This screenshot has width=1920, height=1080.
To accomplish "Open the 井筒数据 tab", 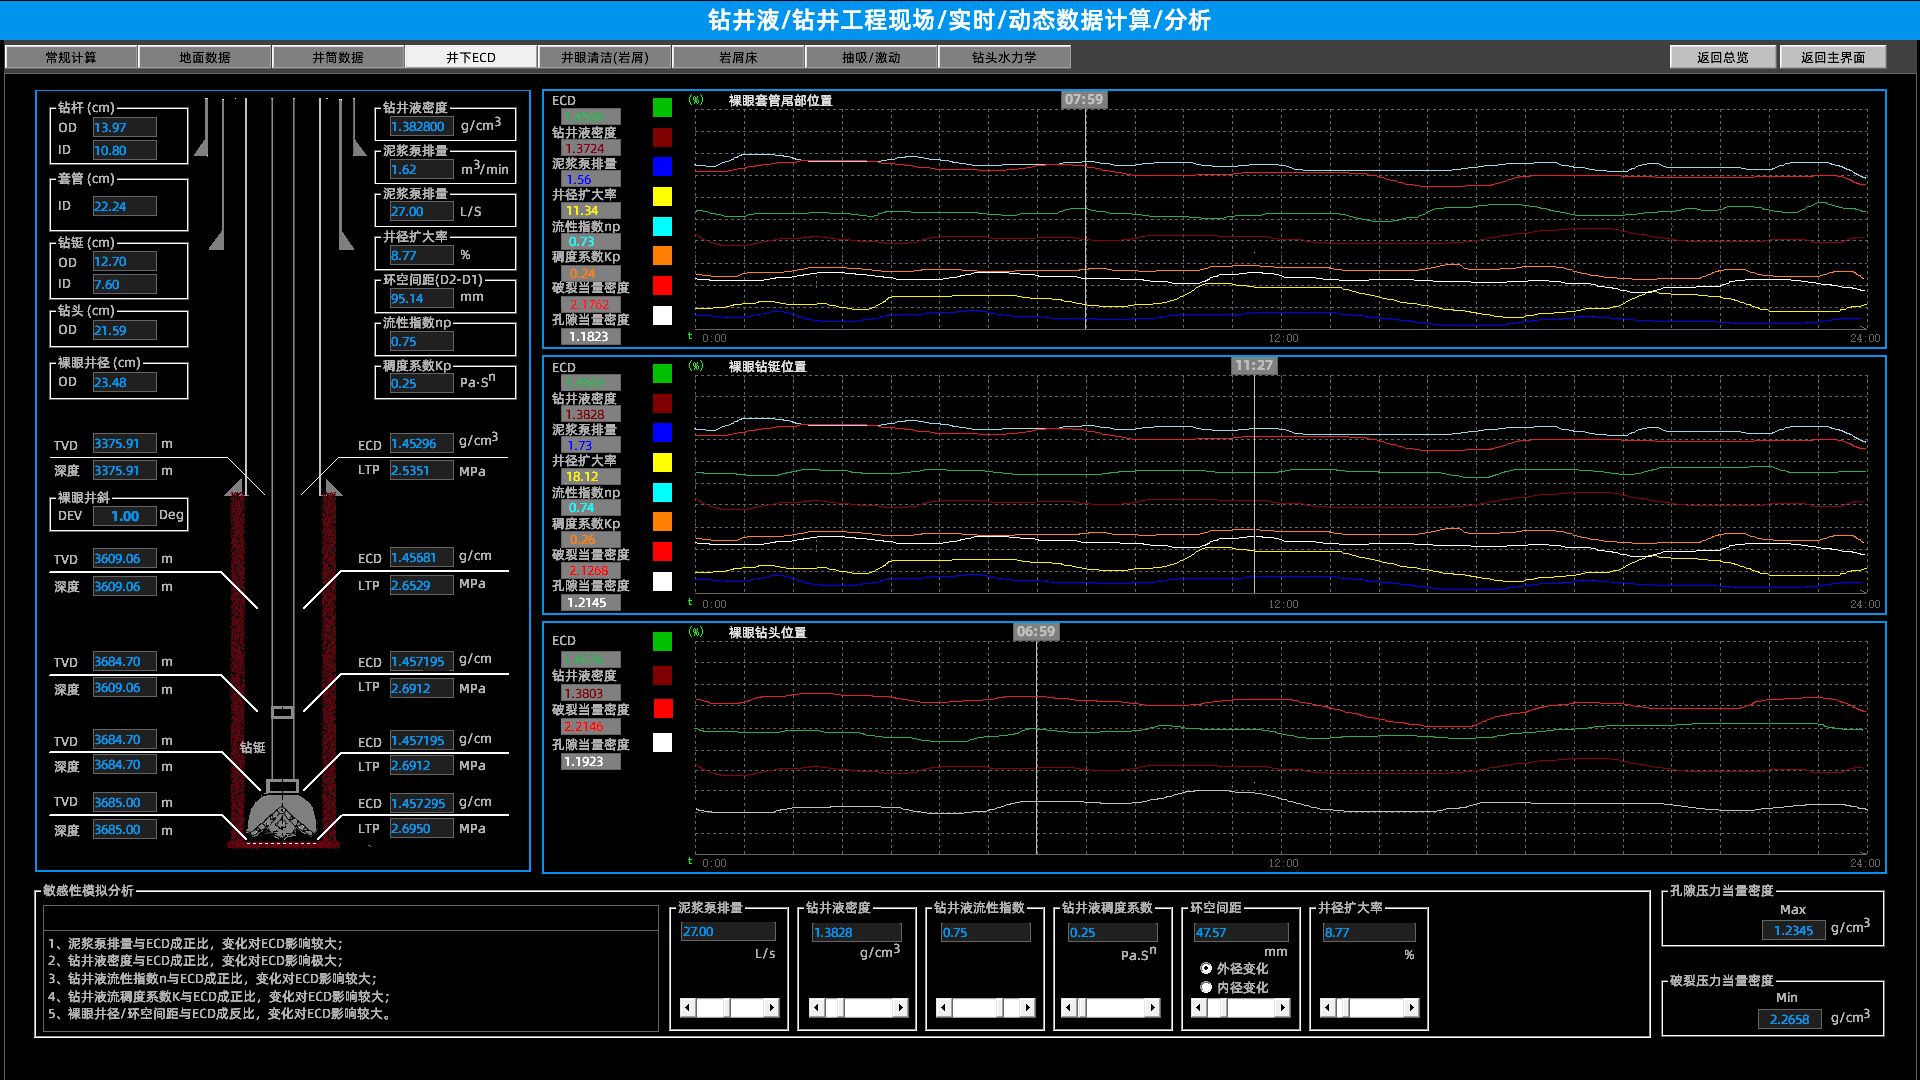I will 338,57.
